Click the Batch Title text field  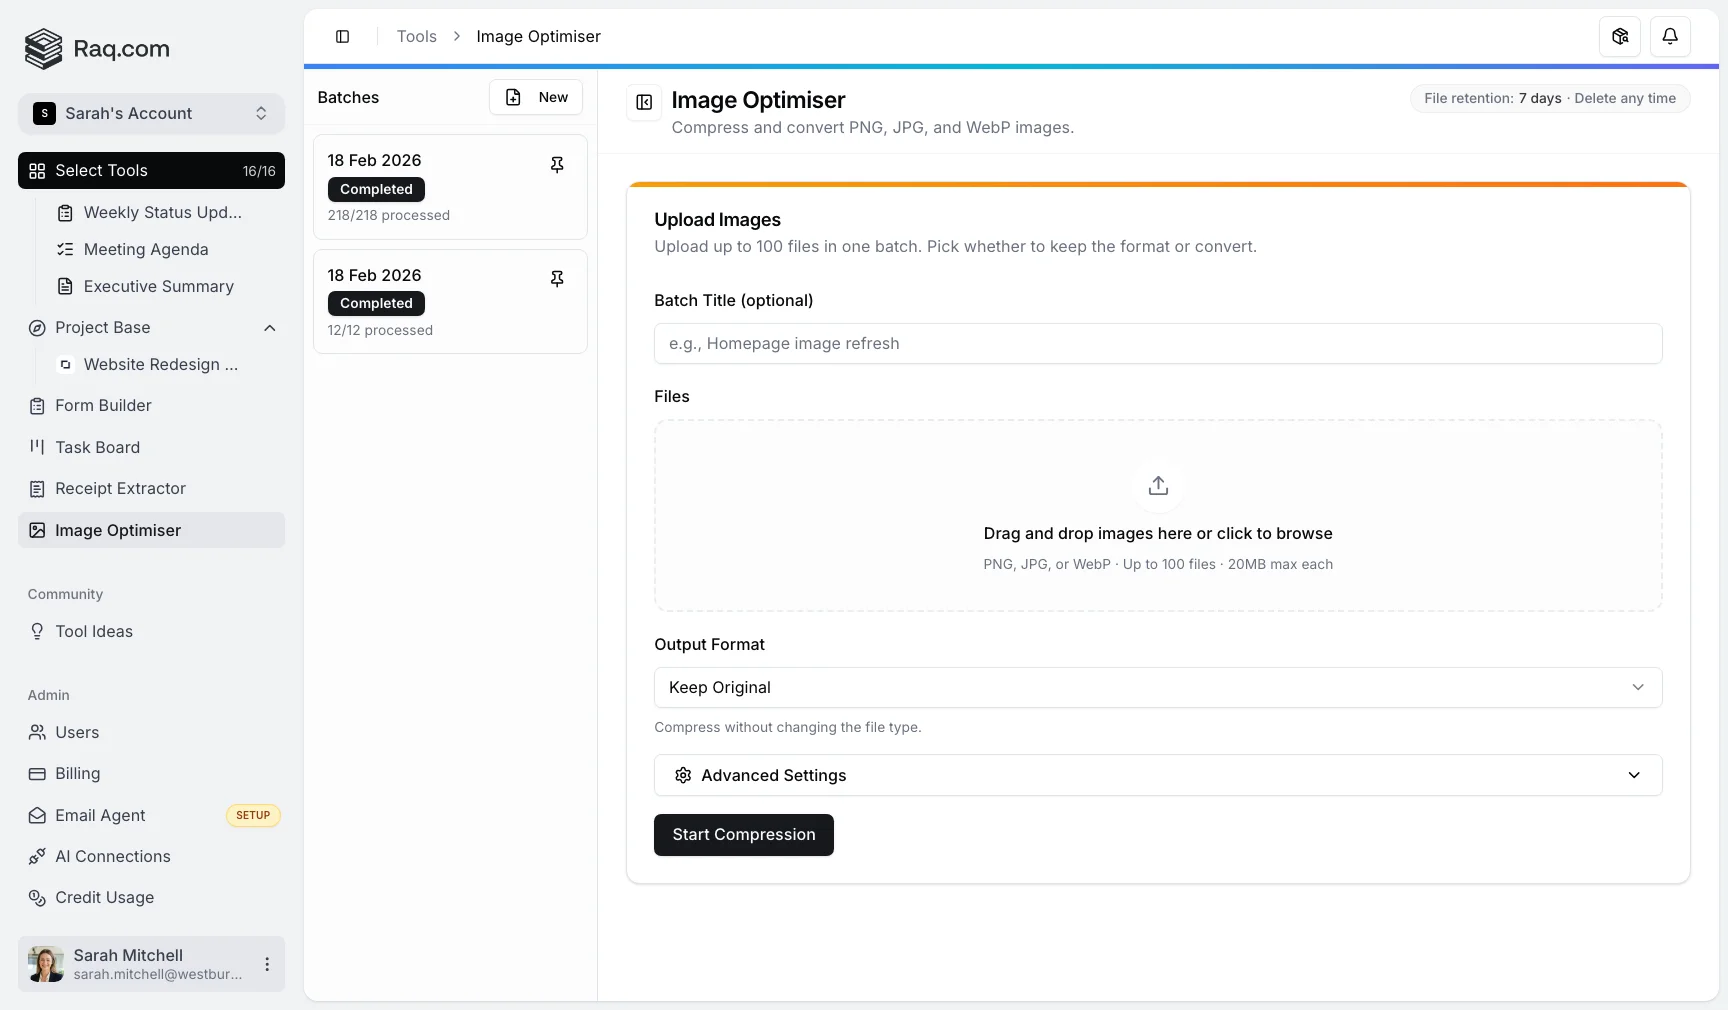pyautogui.click(x=1157, y=344)
